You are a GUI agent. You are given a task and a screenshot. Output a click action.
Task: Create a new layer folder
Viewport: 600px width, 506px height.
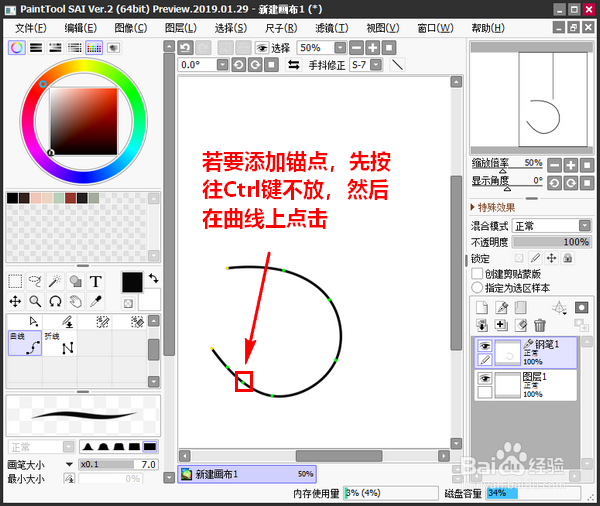coord(520,307)
